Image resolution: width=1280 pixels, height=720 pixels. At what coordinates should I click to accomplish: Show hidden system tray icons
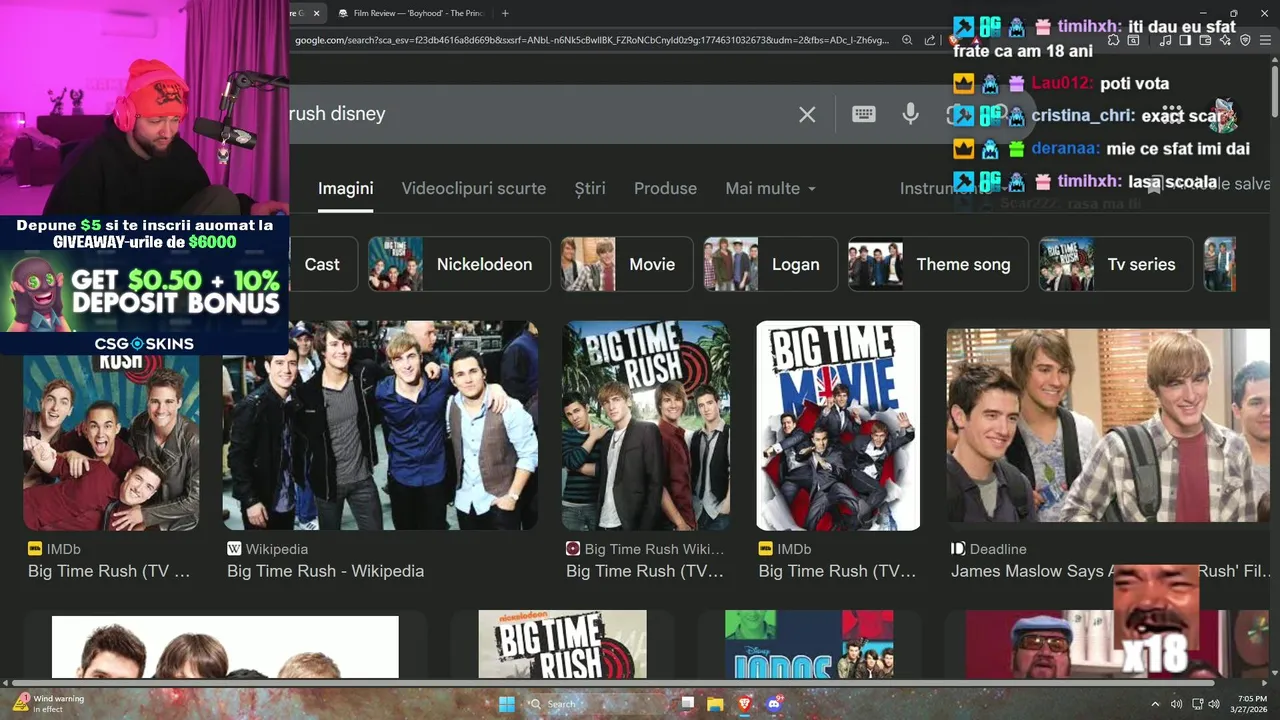coord(1156,704)
